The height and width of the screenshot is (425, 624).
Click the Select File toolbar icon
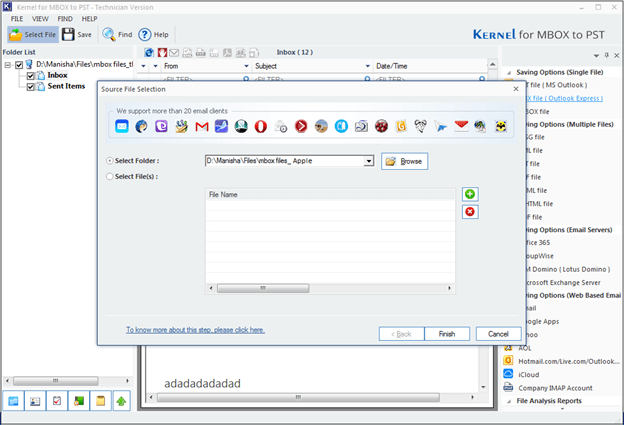[16, 35]
